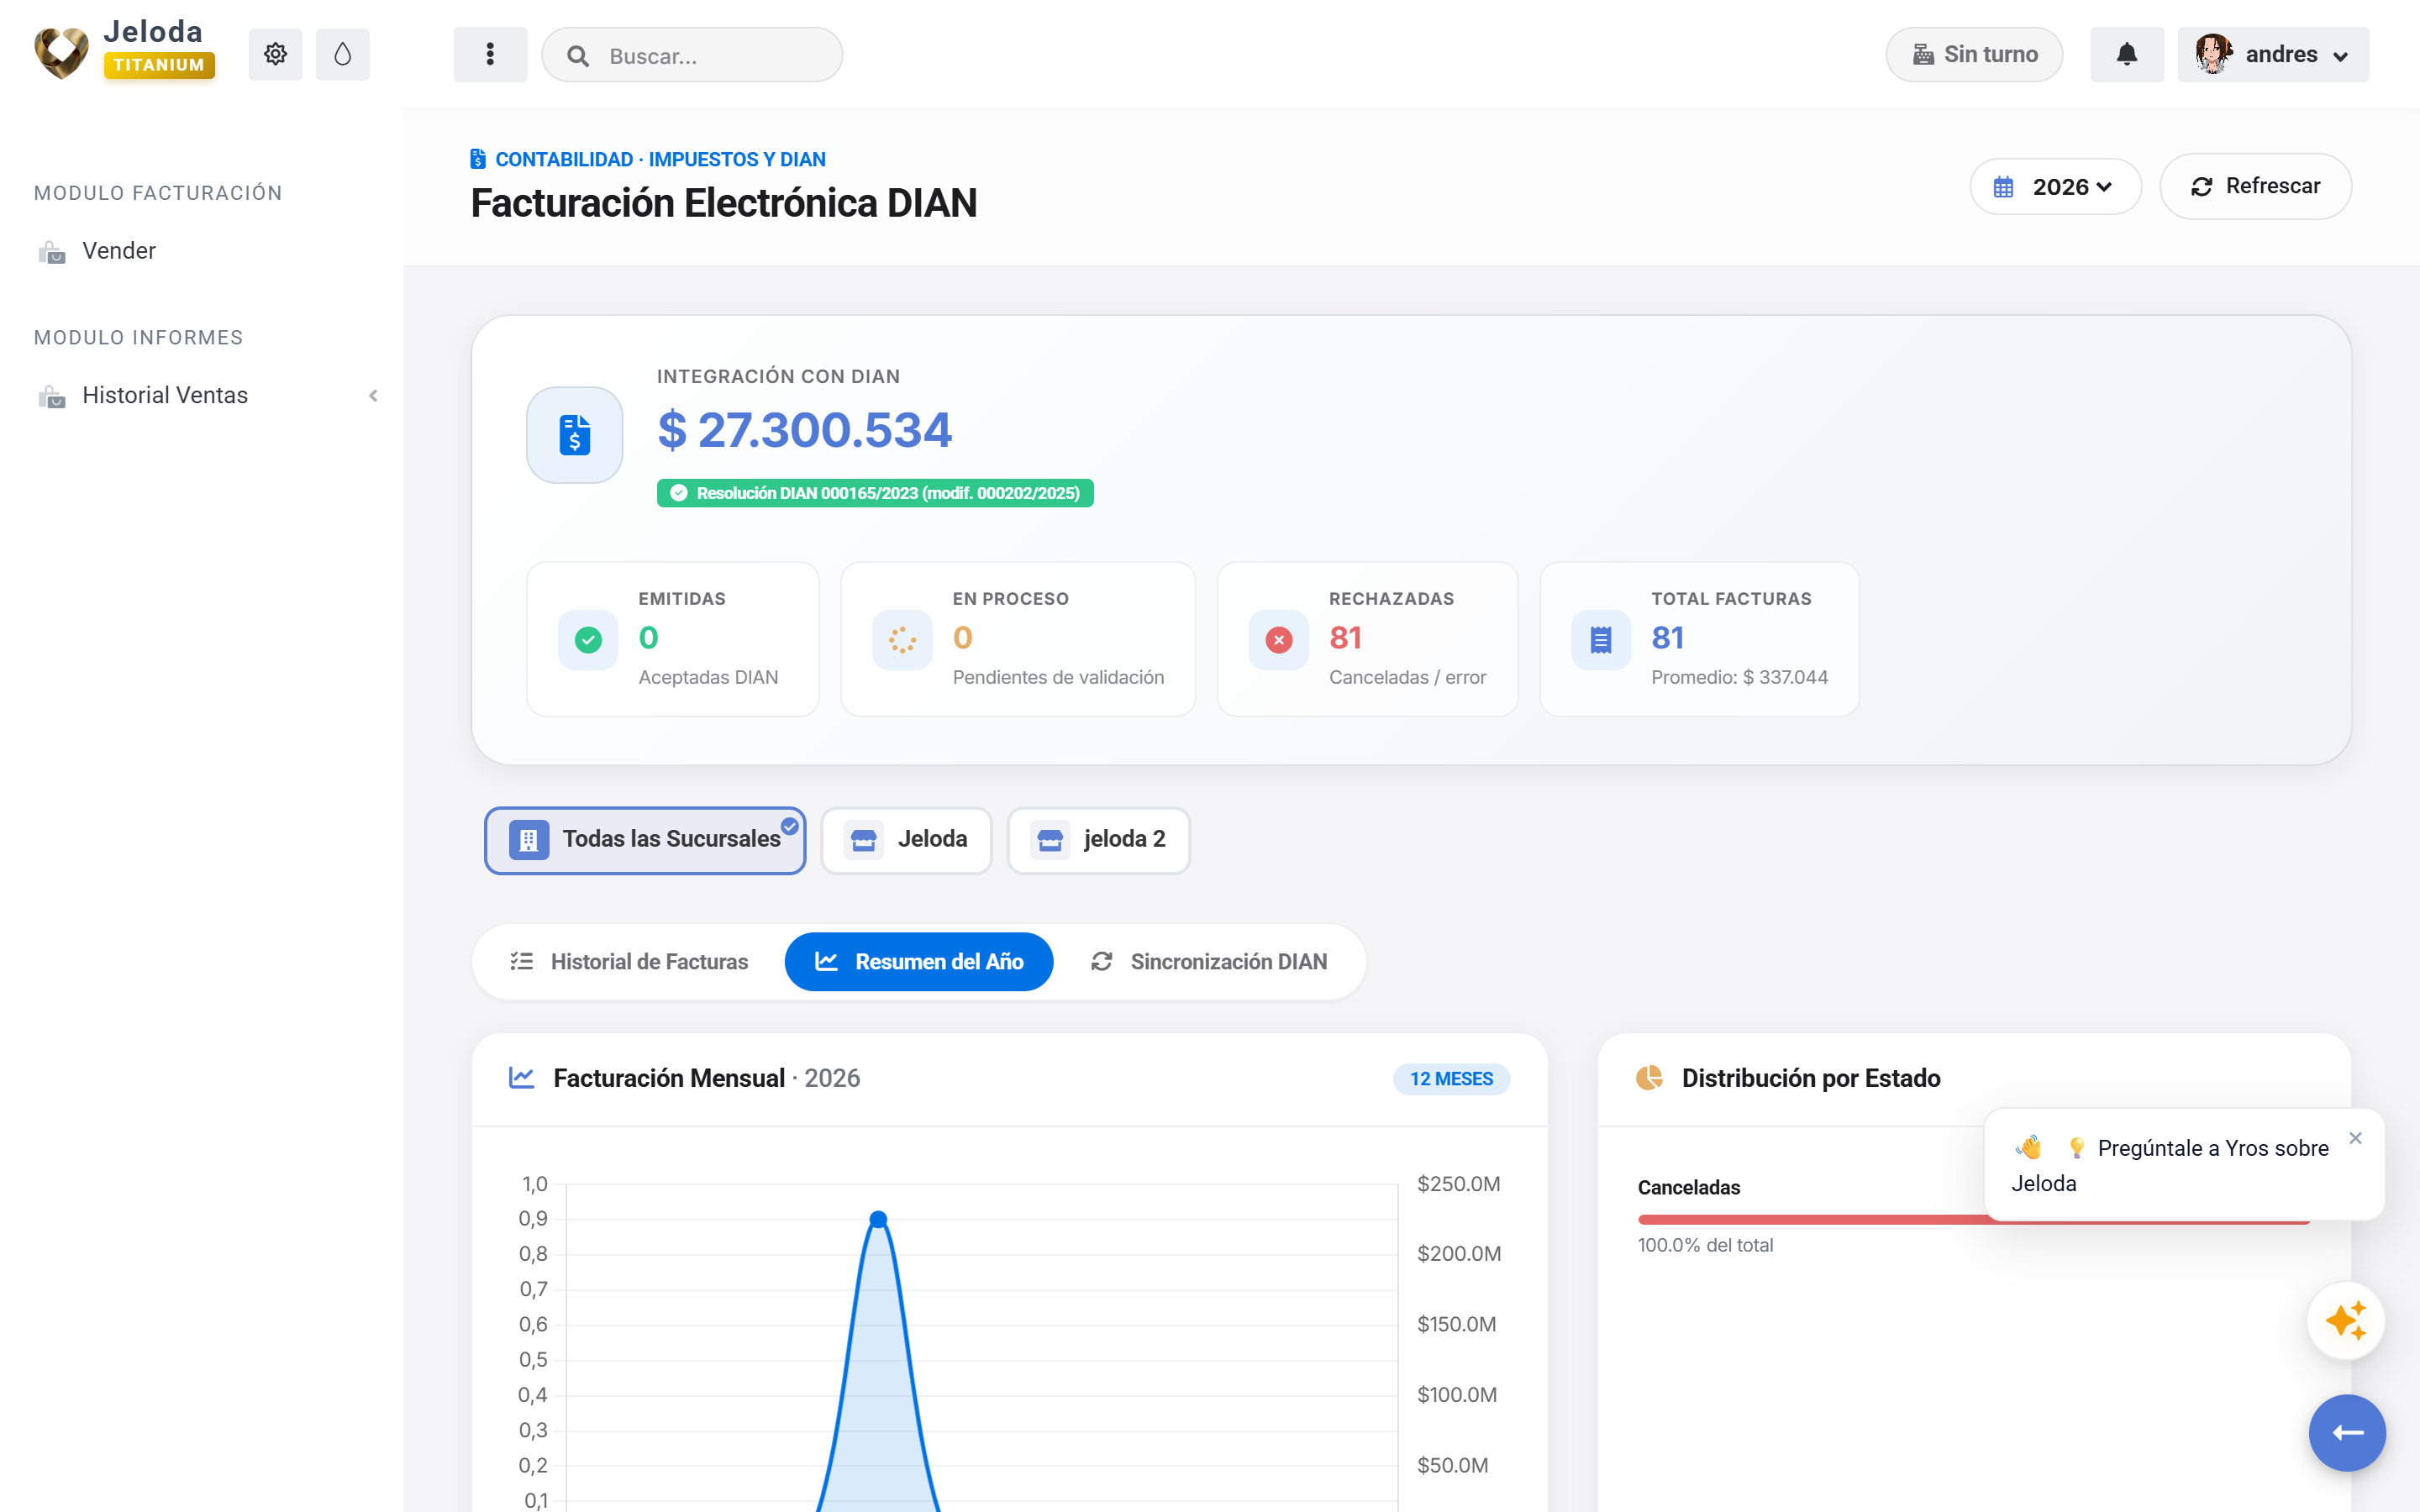Switch to Sincronización DIAN tab
Screen dimensions: 2420x1512
pos(1209,962)
